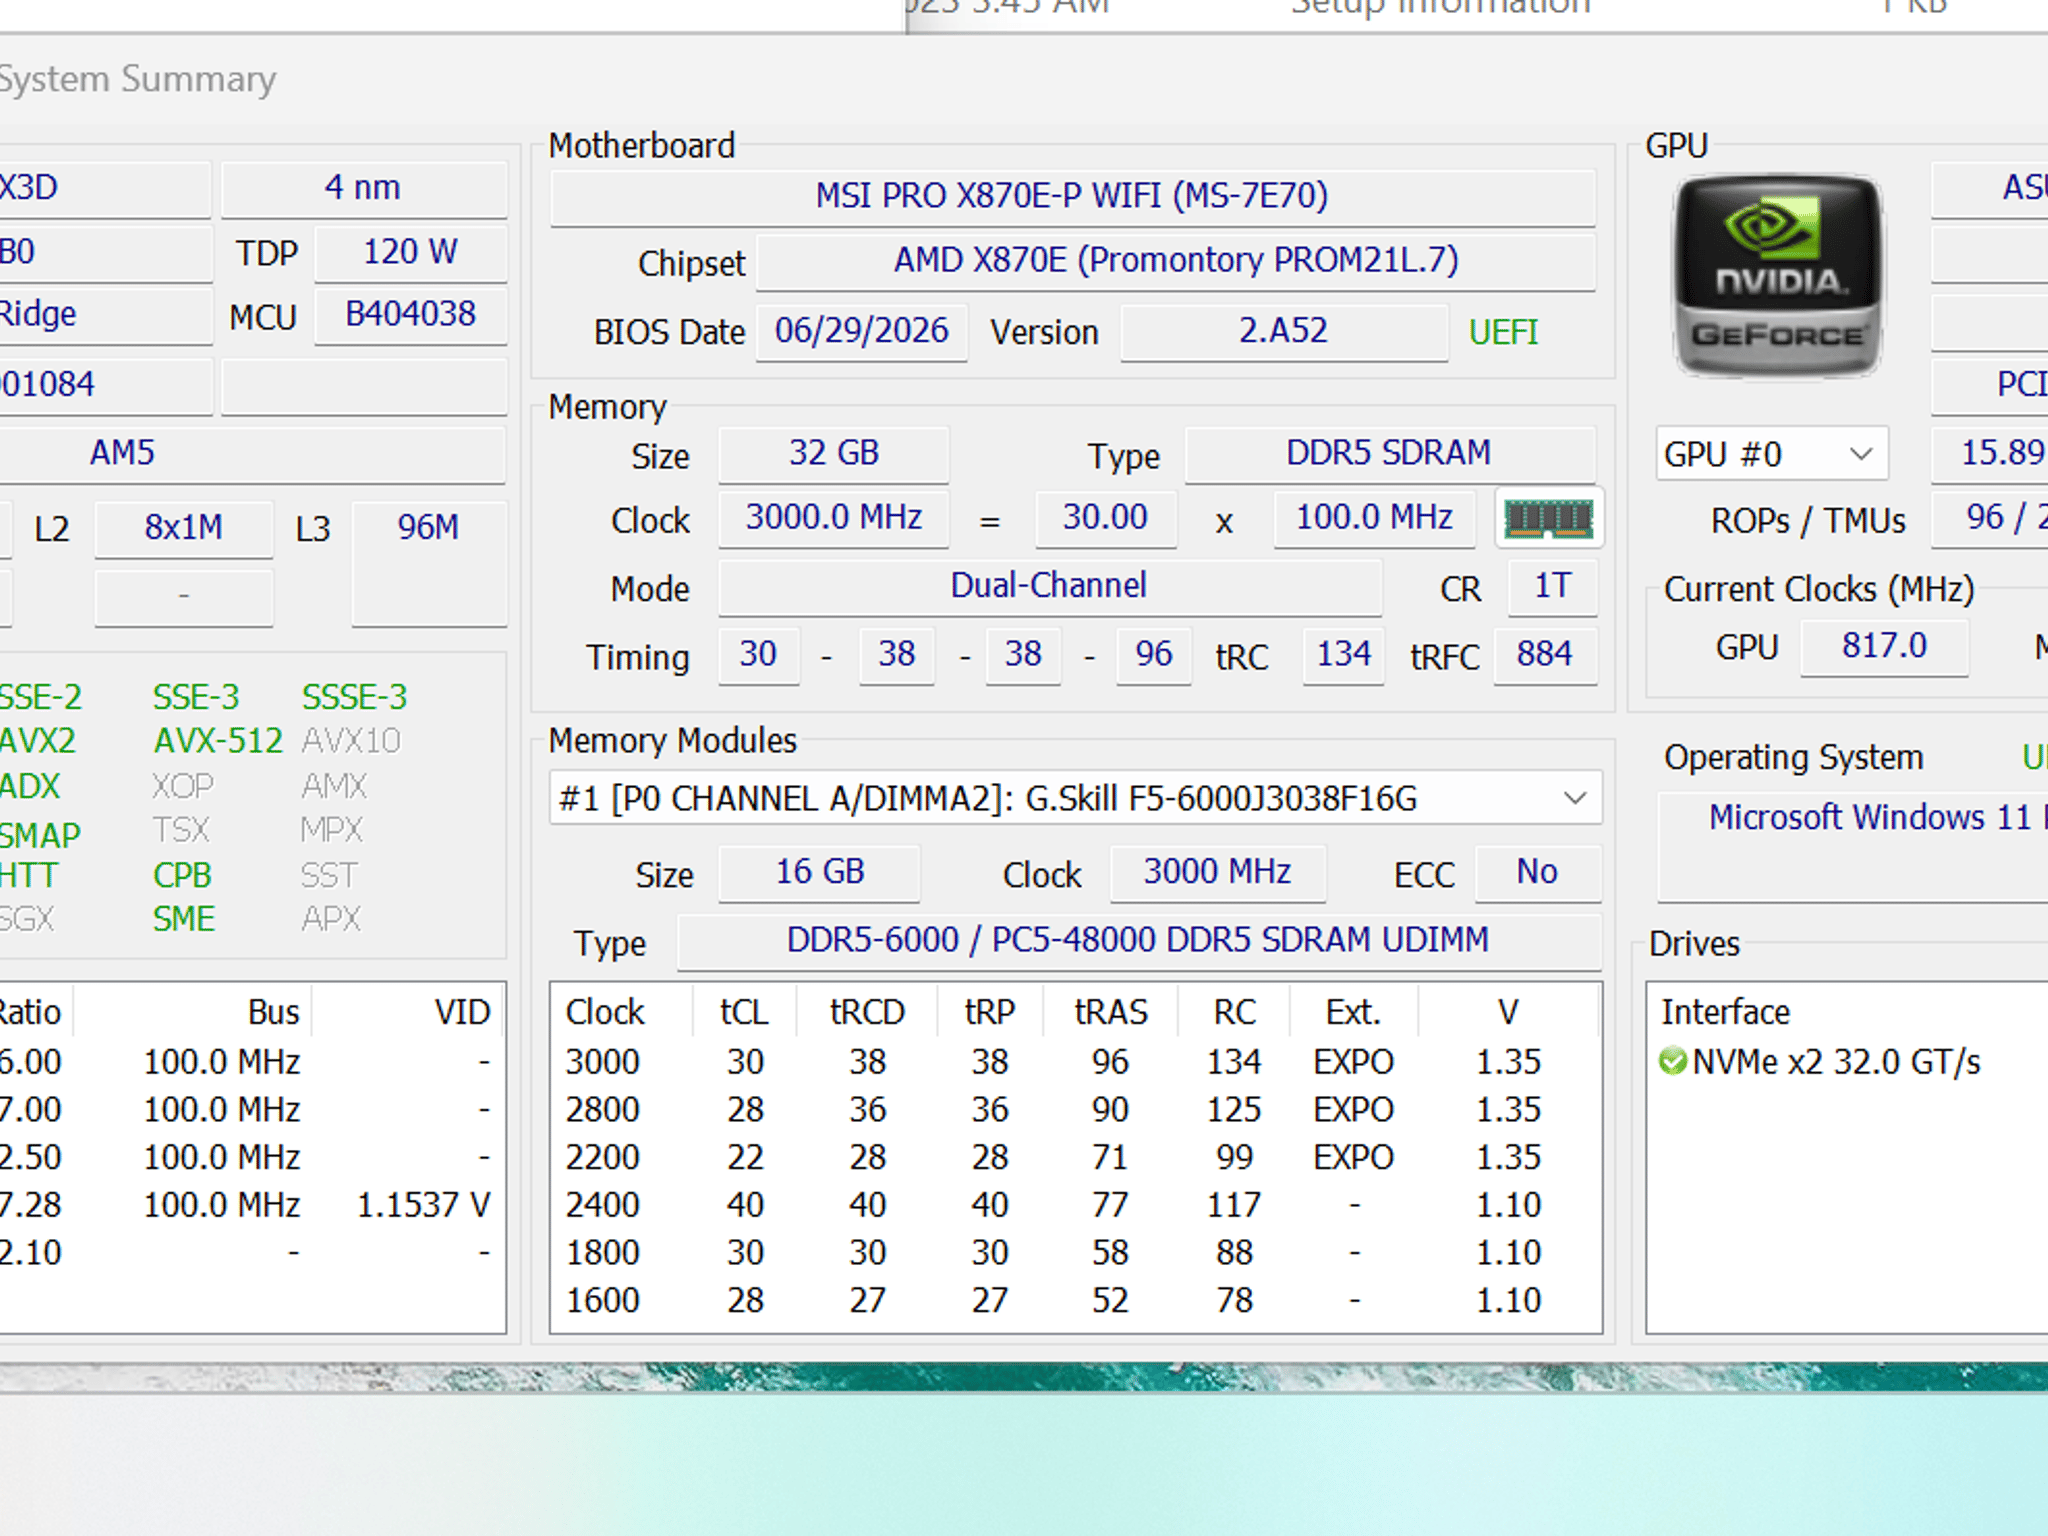
Task: Click the tCL column header
Action: click(745, 1012)
